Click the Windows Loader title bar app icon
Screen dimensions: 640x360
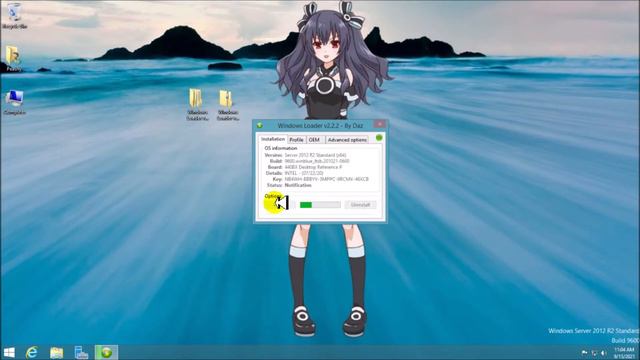pyautogui.click(x=260, y=125)
